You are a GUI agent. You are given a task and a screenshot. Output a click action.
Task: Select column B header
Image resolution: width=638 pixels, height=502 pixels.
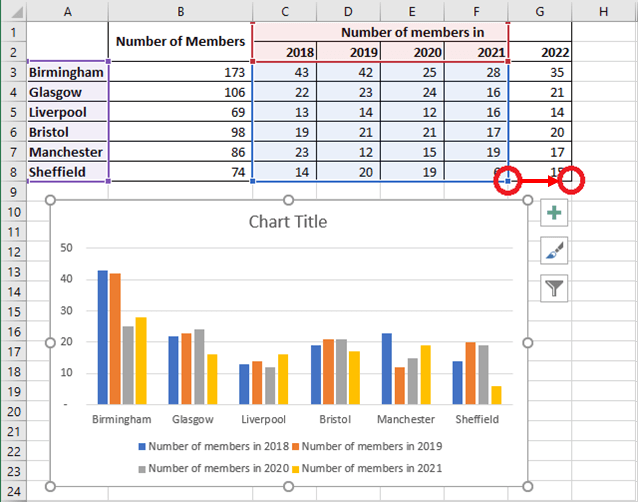tap(180, 11)
